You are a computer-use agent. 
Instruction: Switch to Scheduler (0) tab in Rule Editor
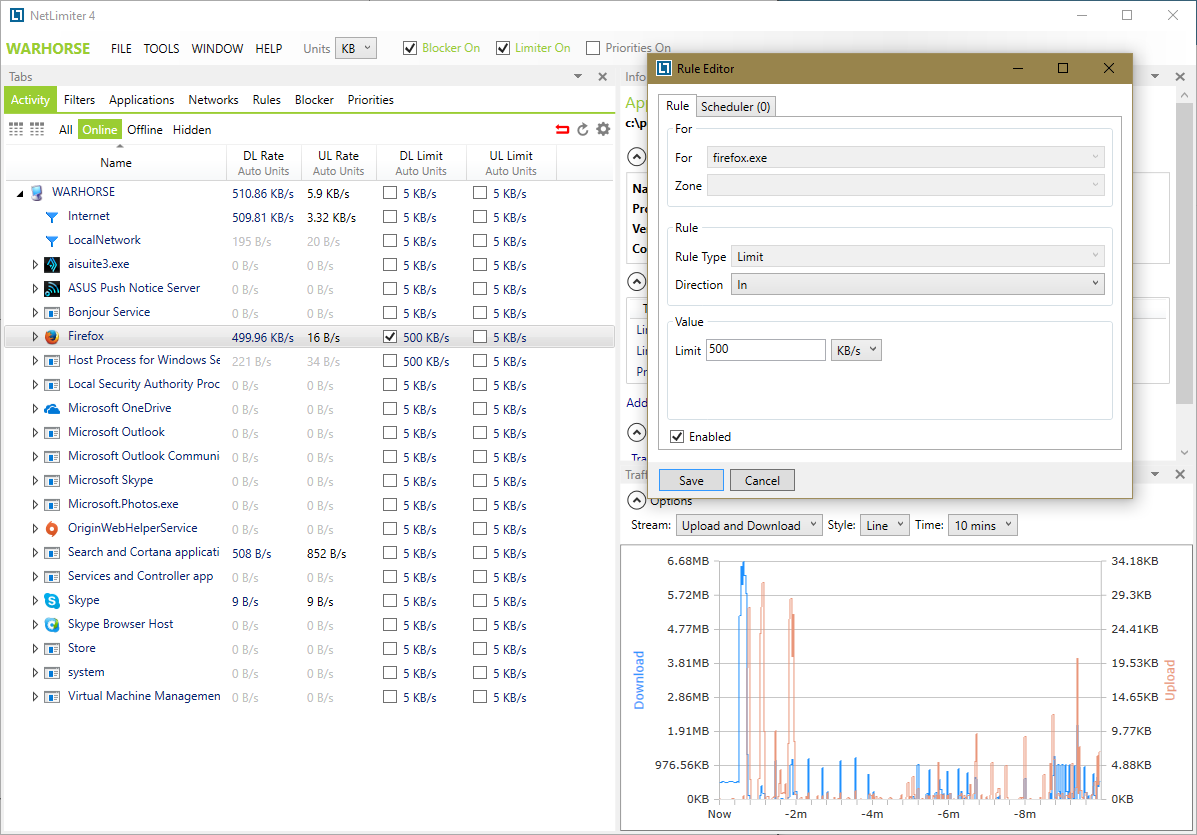pyautogui.click(x=735, y=106)
